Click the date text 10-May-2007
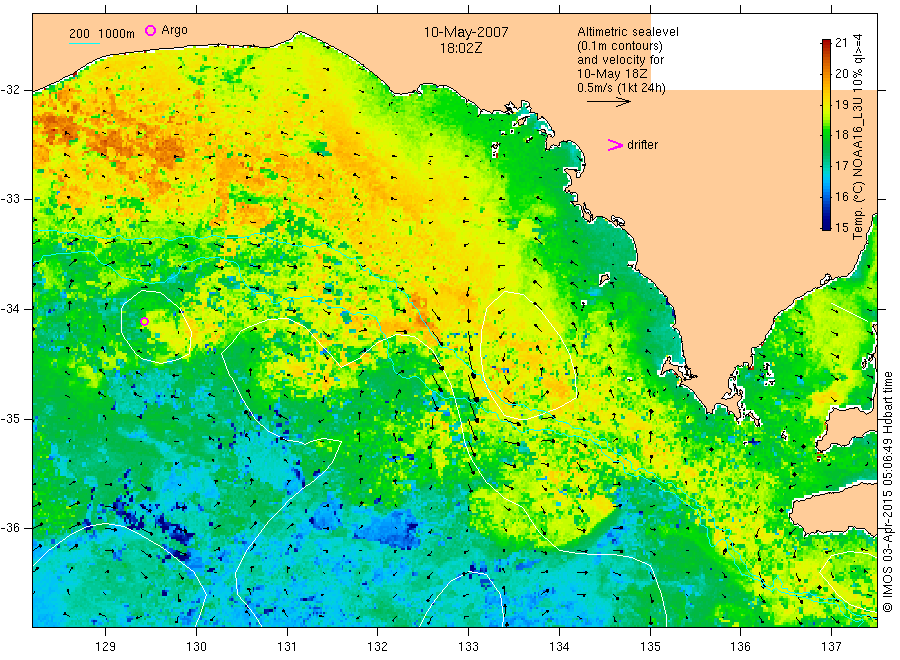This screenshot has height=660, width=900. 466,32
